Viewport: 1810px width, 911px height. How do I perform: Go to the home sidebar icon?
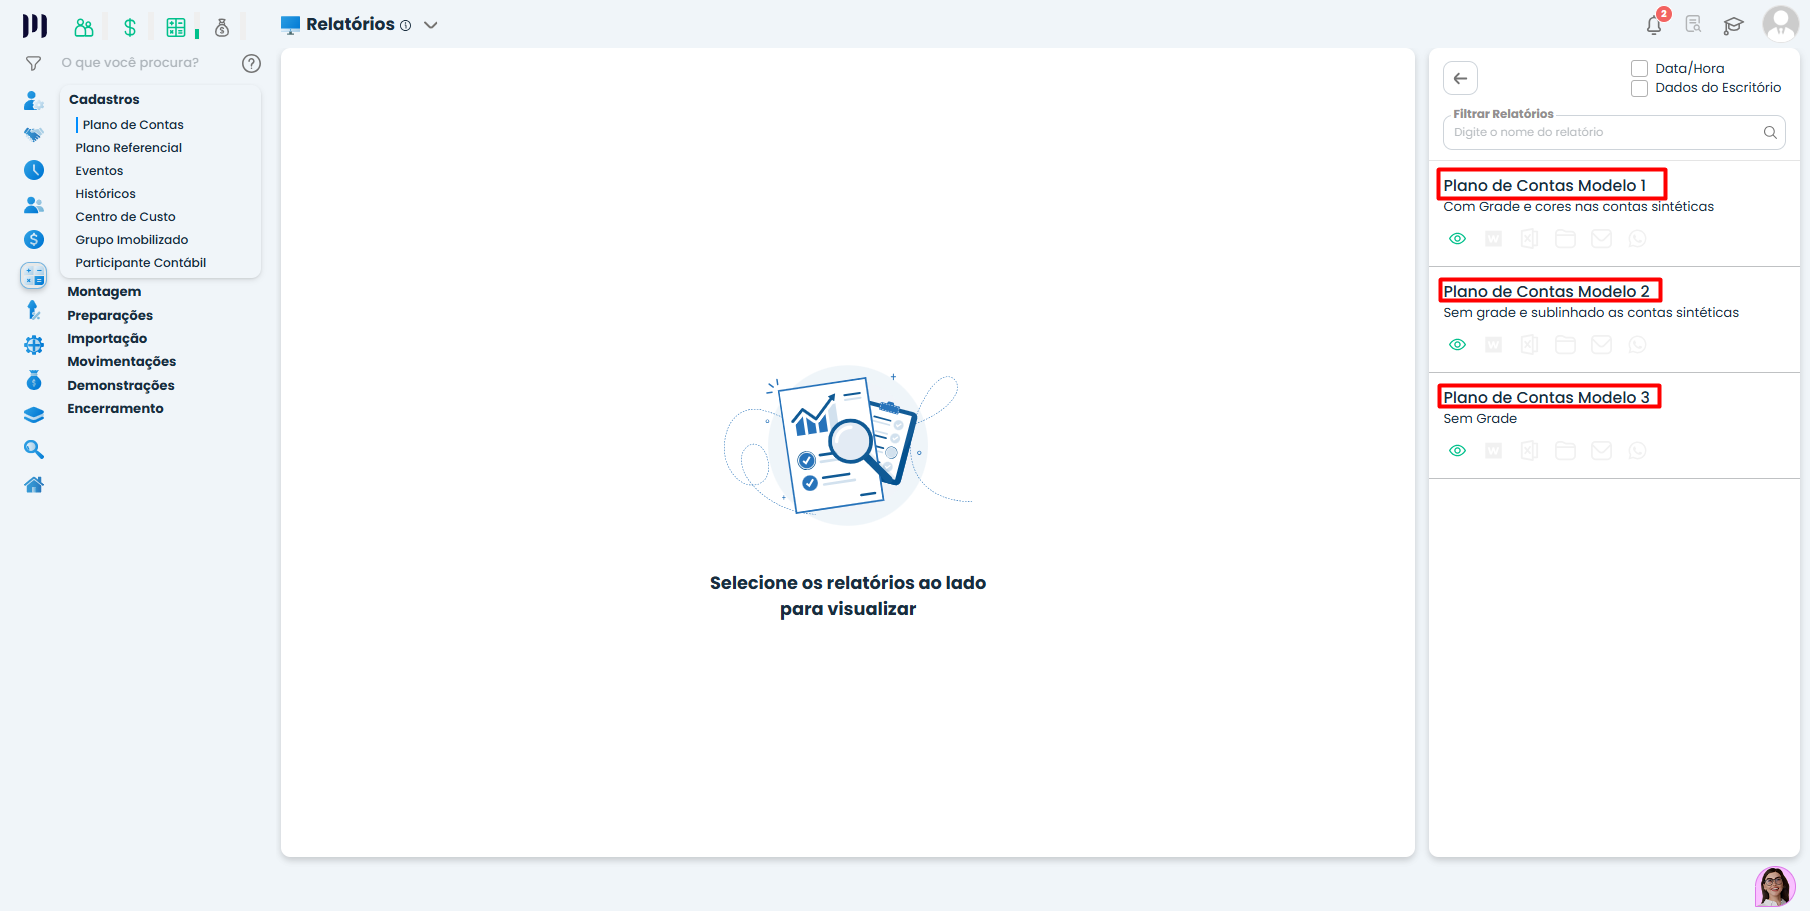[34, 485]
